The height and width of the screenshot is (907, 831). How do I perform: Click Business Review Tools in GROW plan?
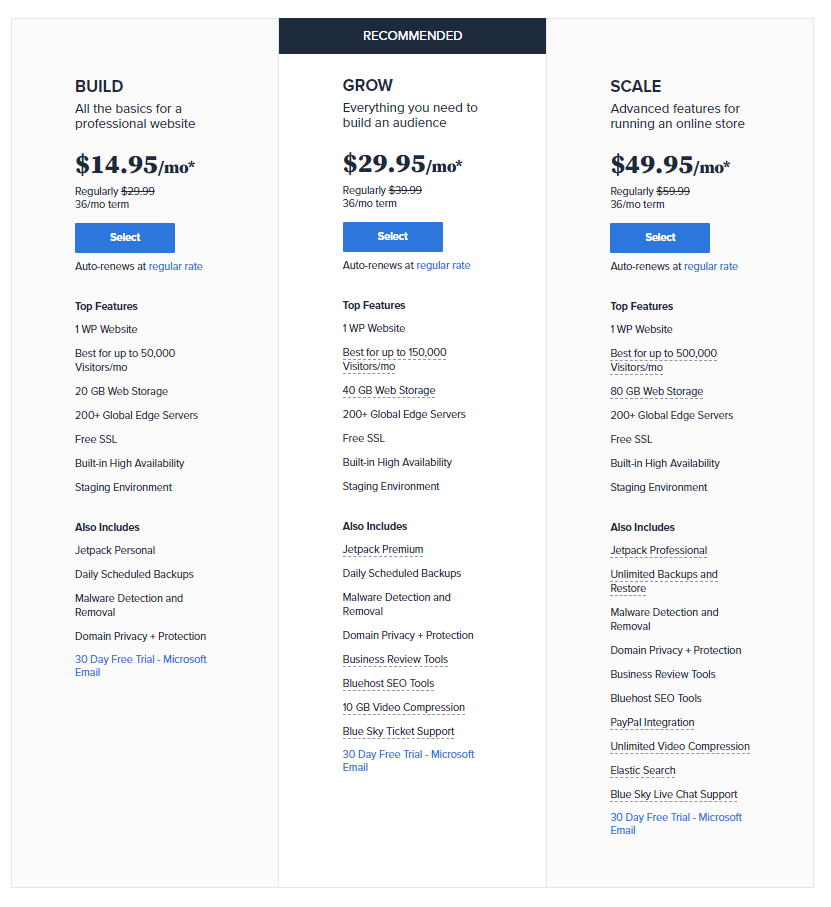tap(395, 659)
